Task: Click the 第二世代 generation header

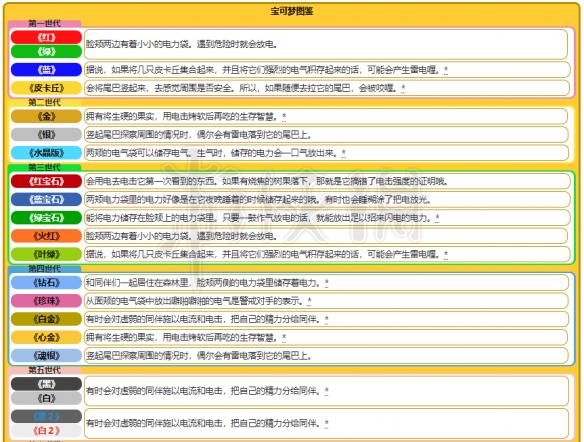Action: pyautogui.click(x=44, y=102)
